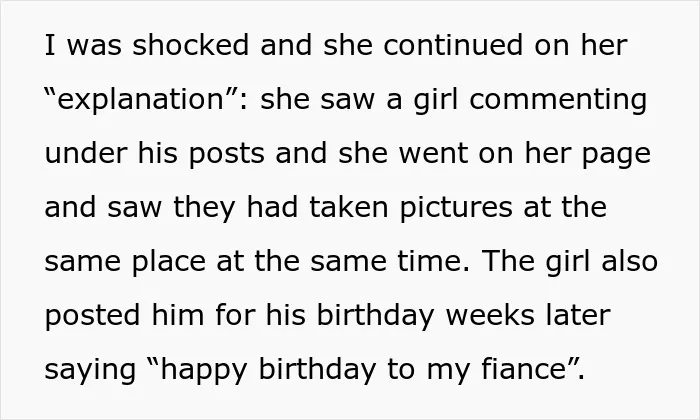Viewport: 700px width, 420px height.
Task: Click the word "posted"
Action: 92,316
